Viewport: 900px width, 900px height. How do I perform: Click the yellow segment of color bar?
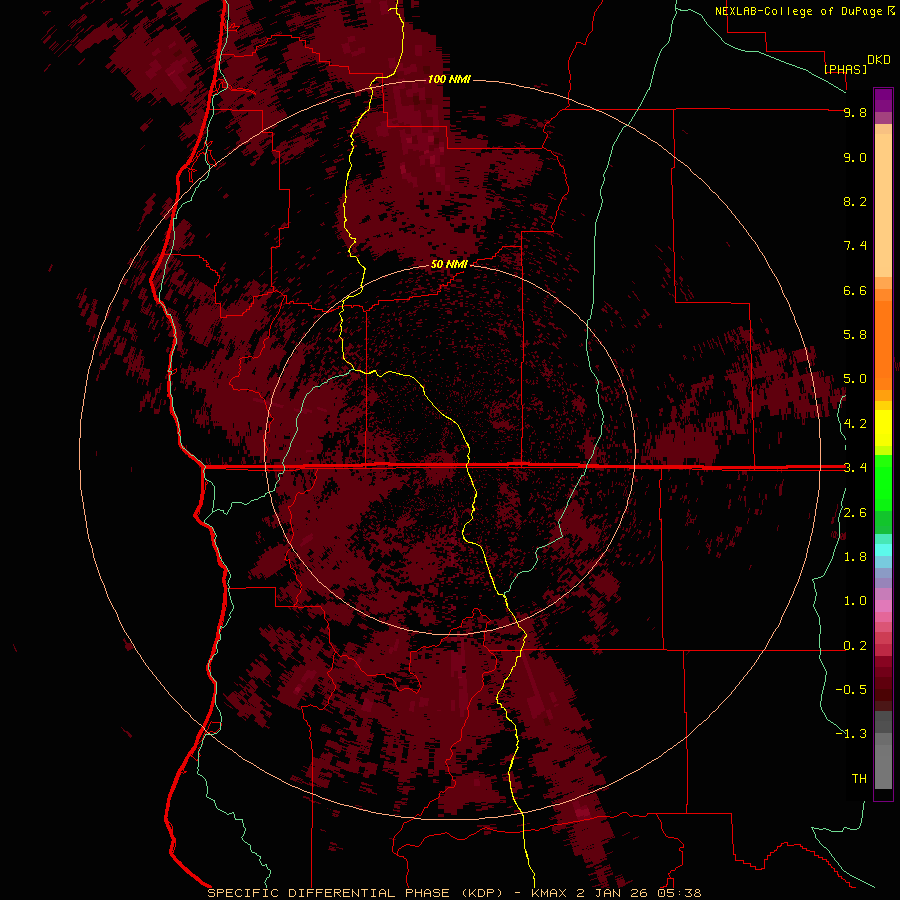point(883,428)
